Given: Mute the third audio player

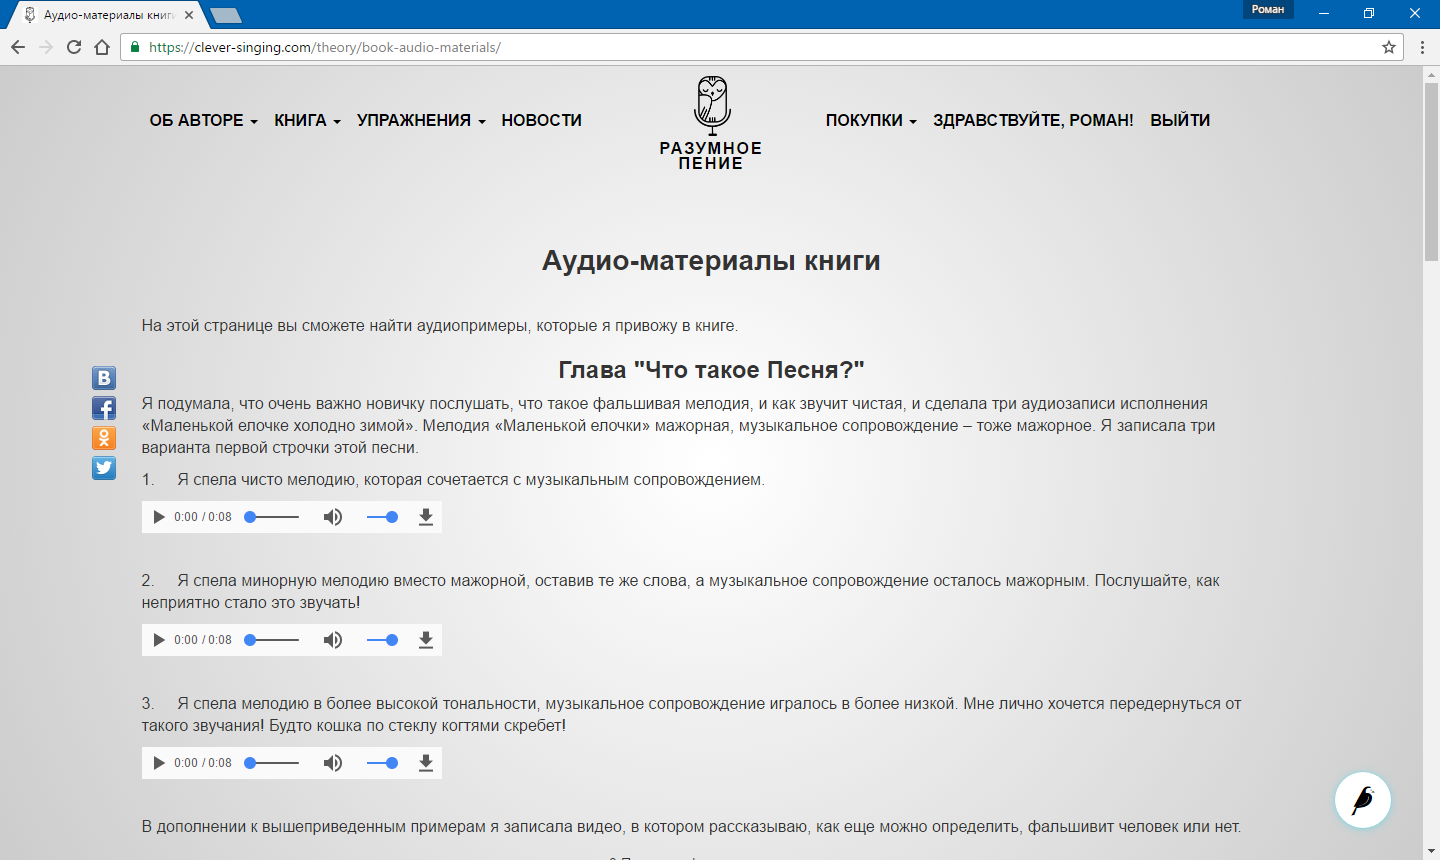Looking at the screenshot, I should (333, 763).
